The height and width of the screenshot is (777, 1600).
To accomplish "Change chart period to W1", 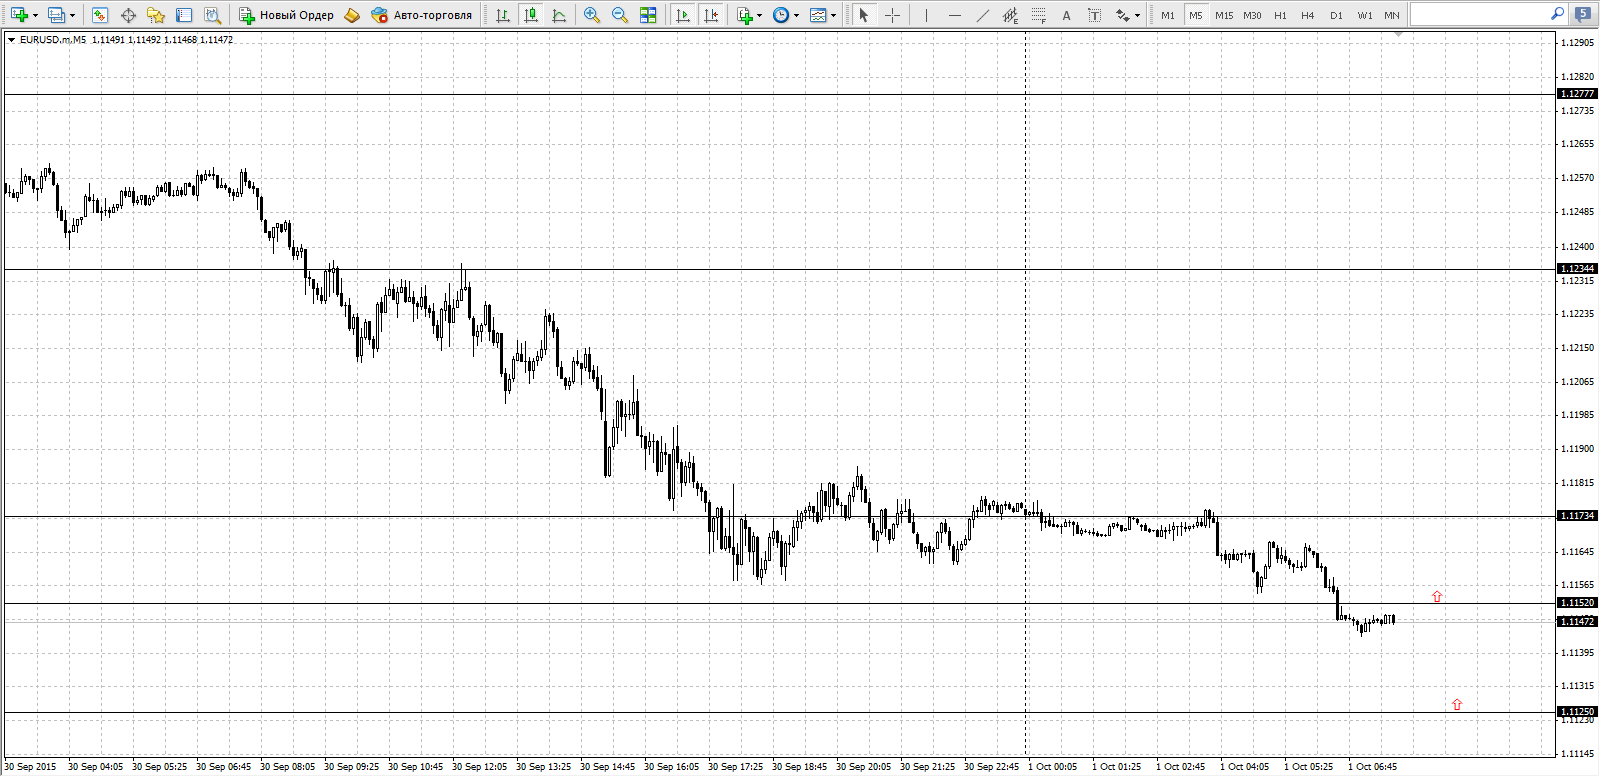I will tap(1365, 15).
